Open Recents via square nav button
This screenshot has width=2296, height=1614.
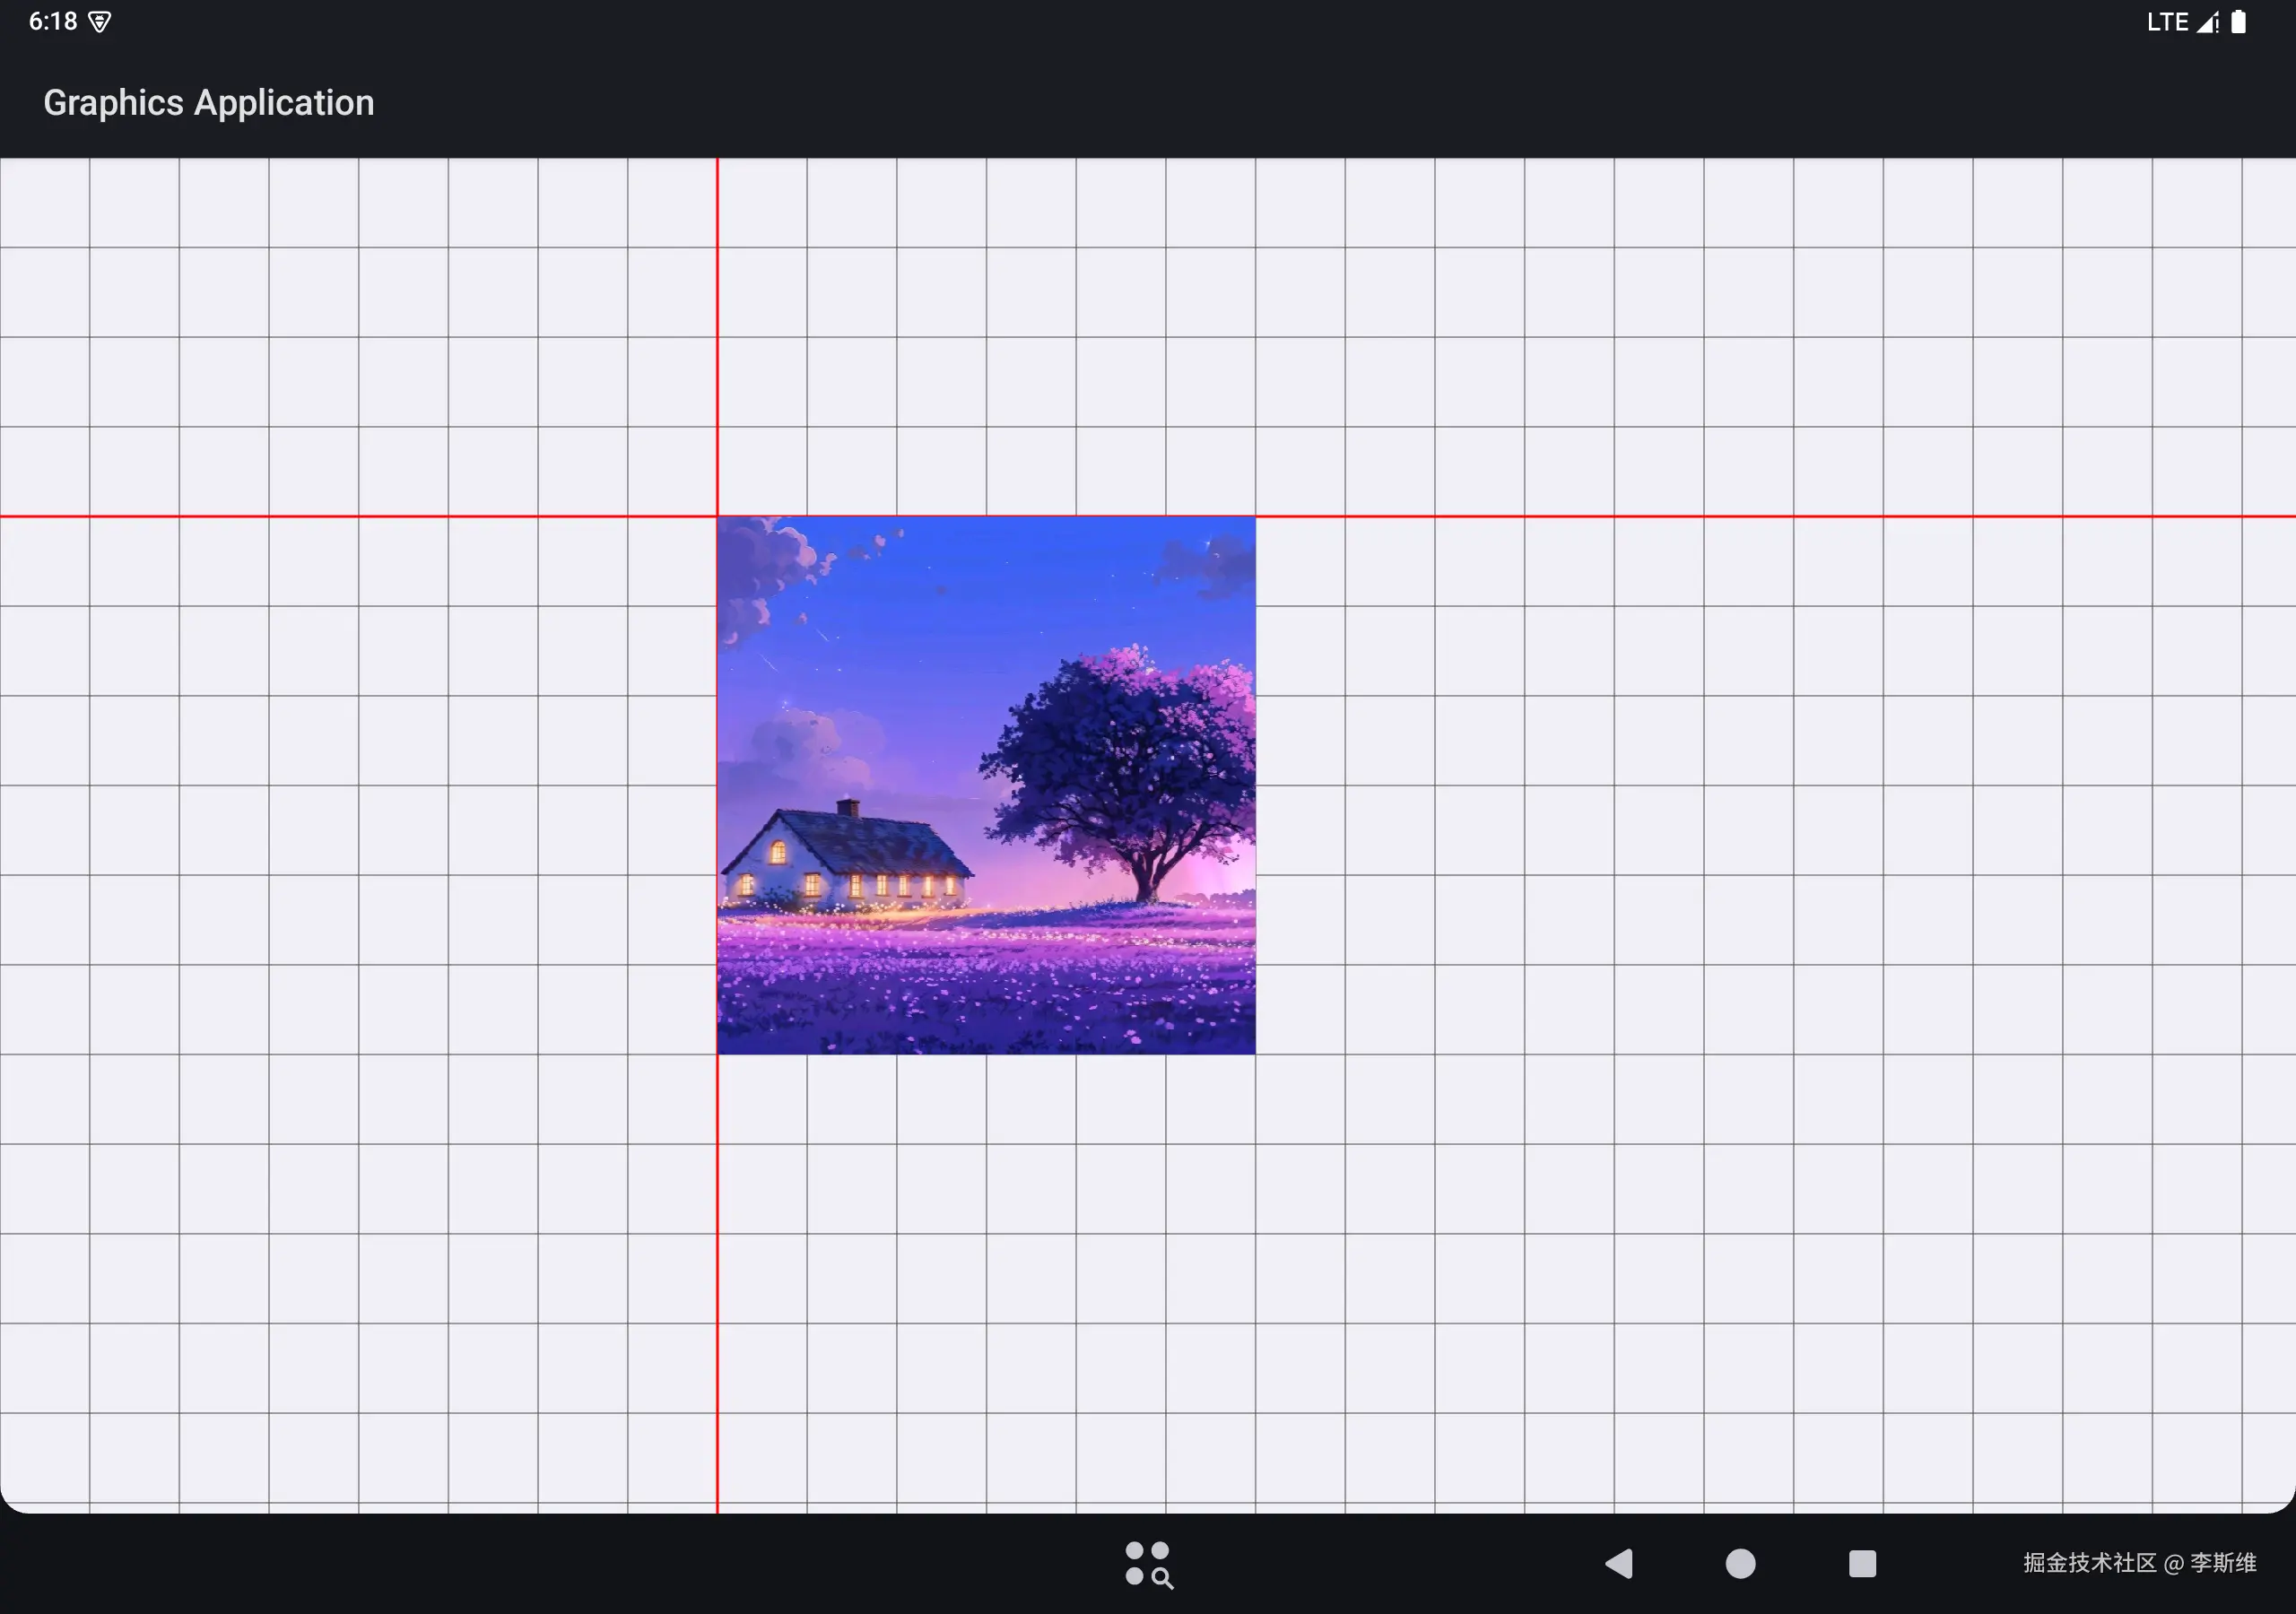(x=1862, y=1563)
